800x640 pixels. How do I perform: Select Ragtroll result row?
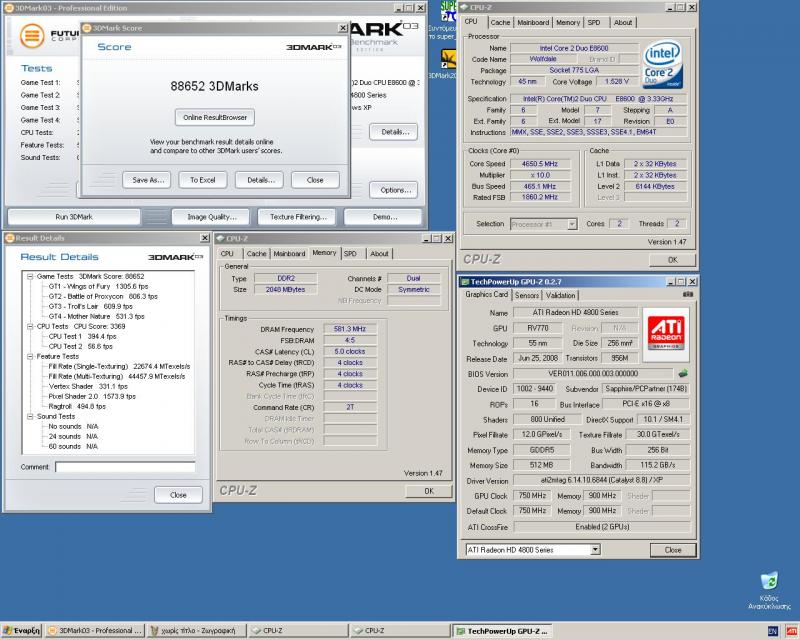(77, 406)
